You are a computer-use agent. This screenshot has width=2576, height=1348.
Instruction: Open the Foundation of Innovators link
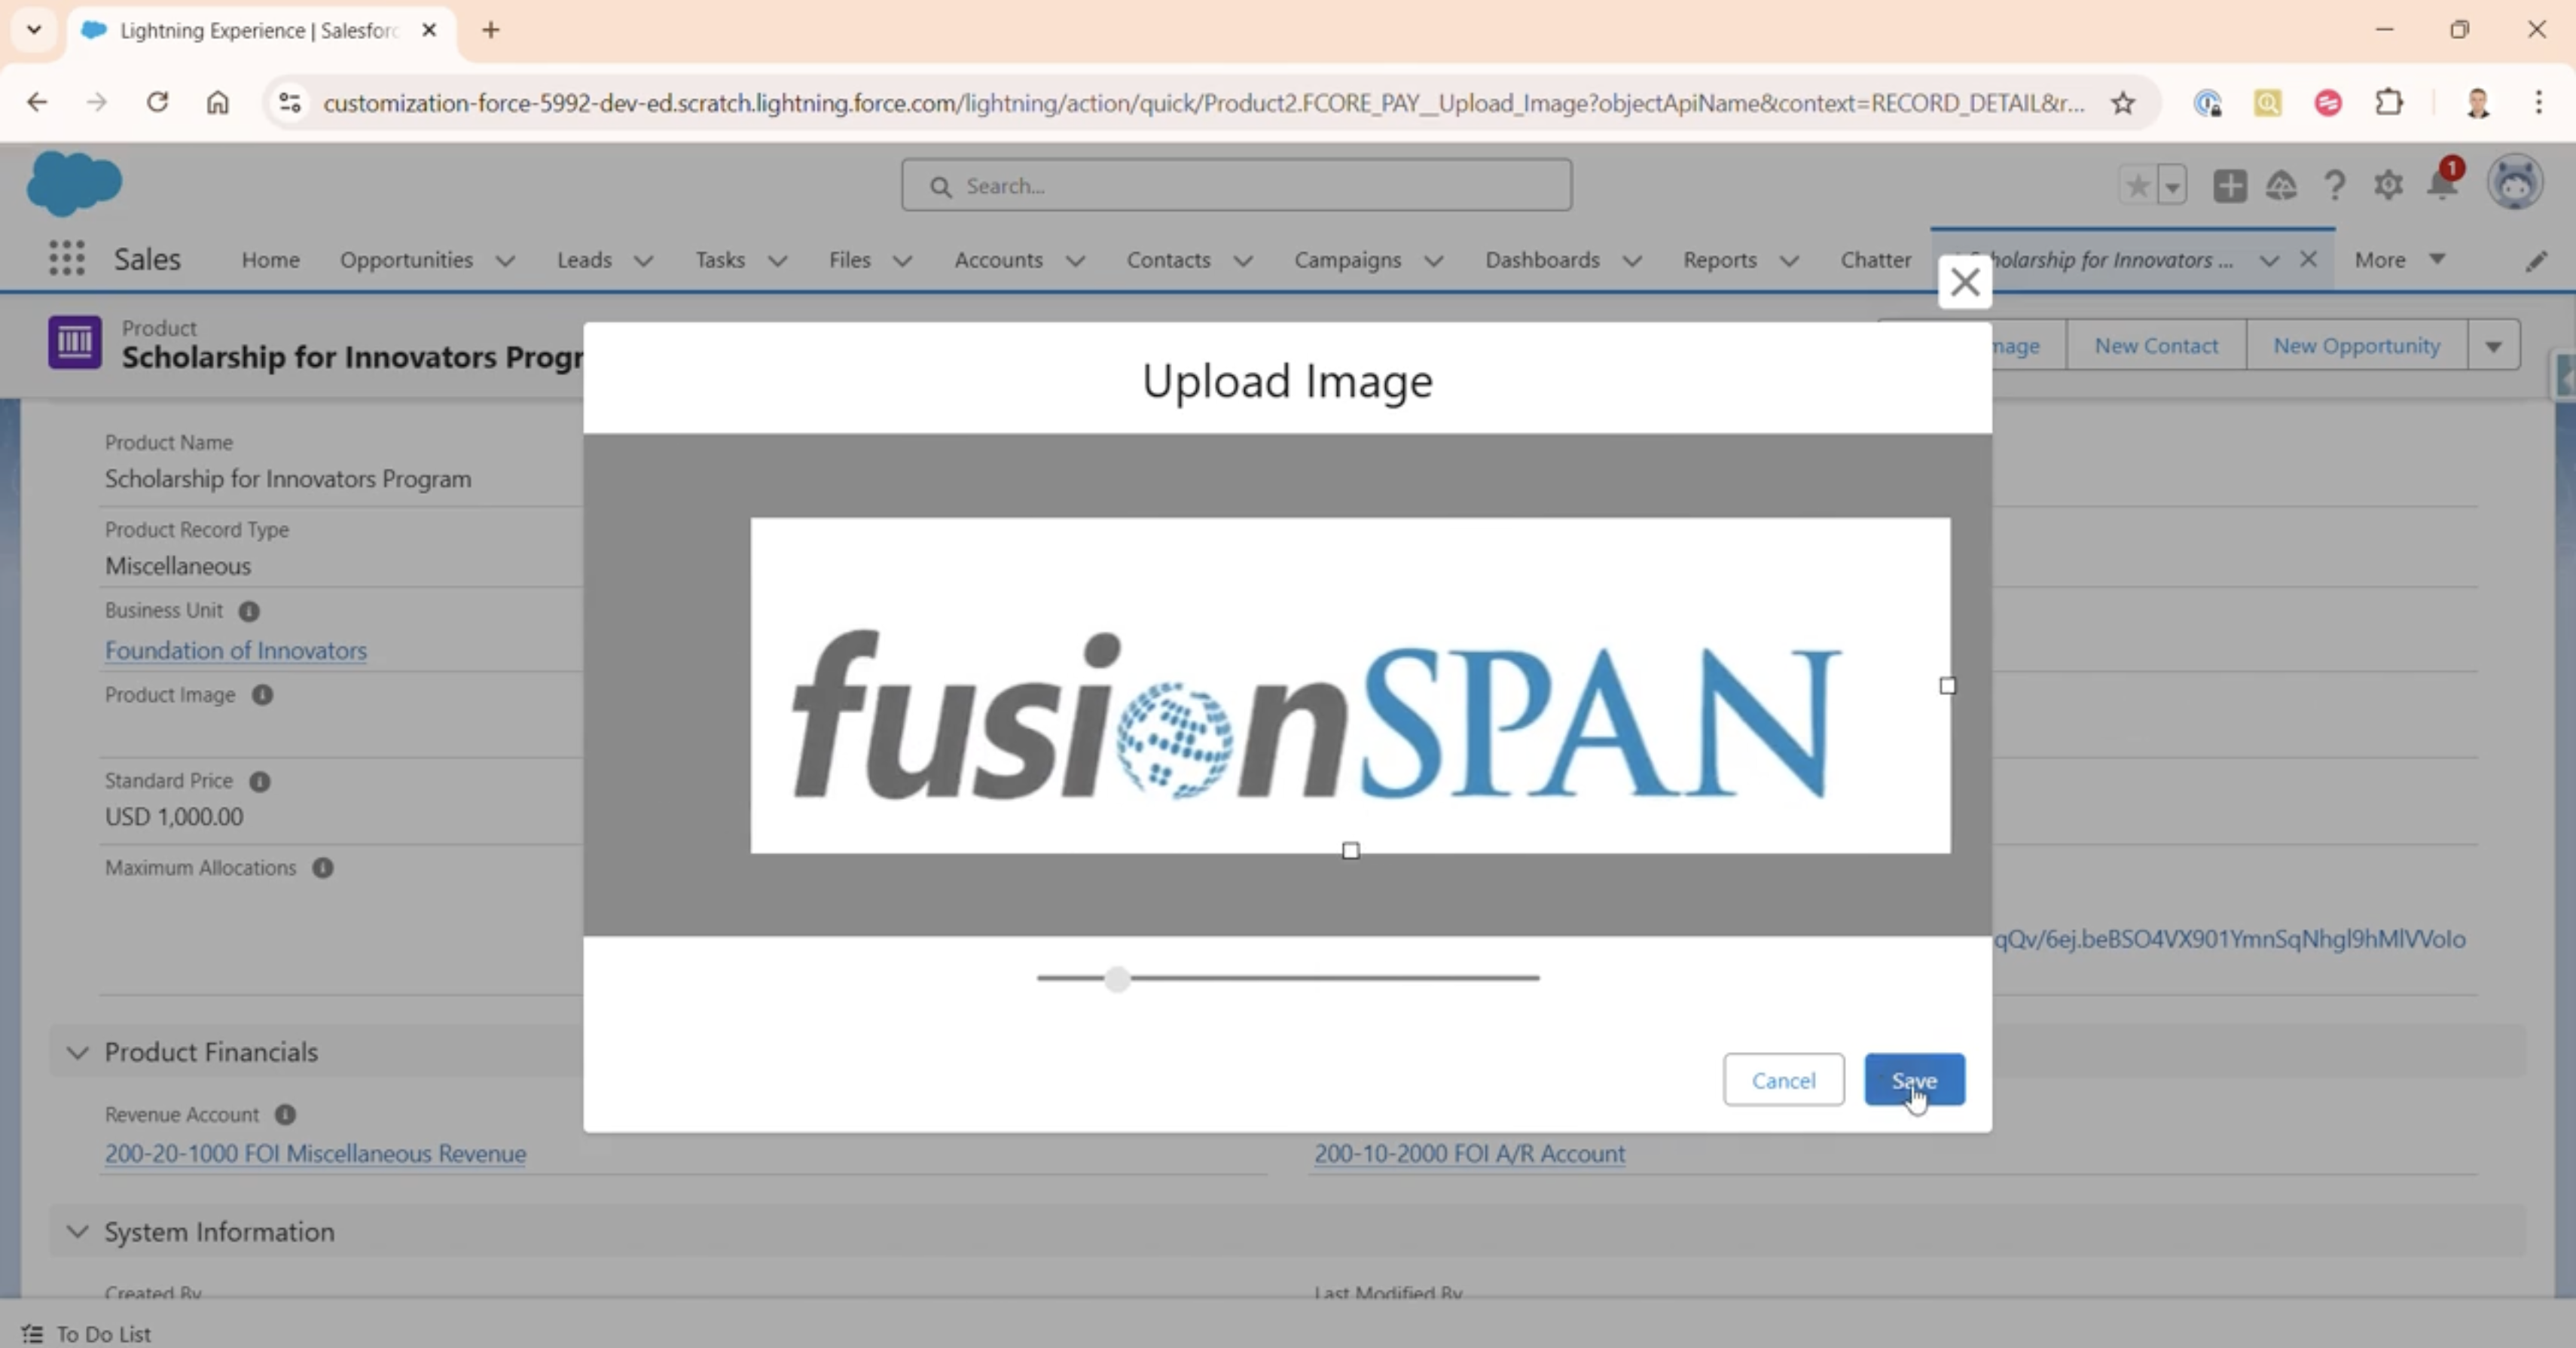pyautogui.click(x=236, y=650)
